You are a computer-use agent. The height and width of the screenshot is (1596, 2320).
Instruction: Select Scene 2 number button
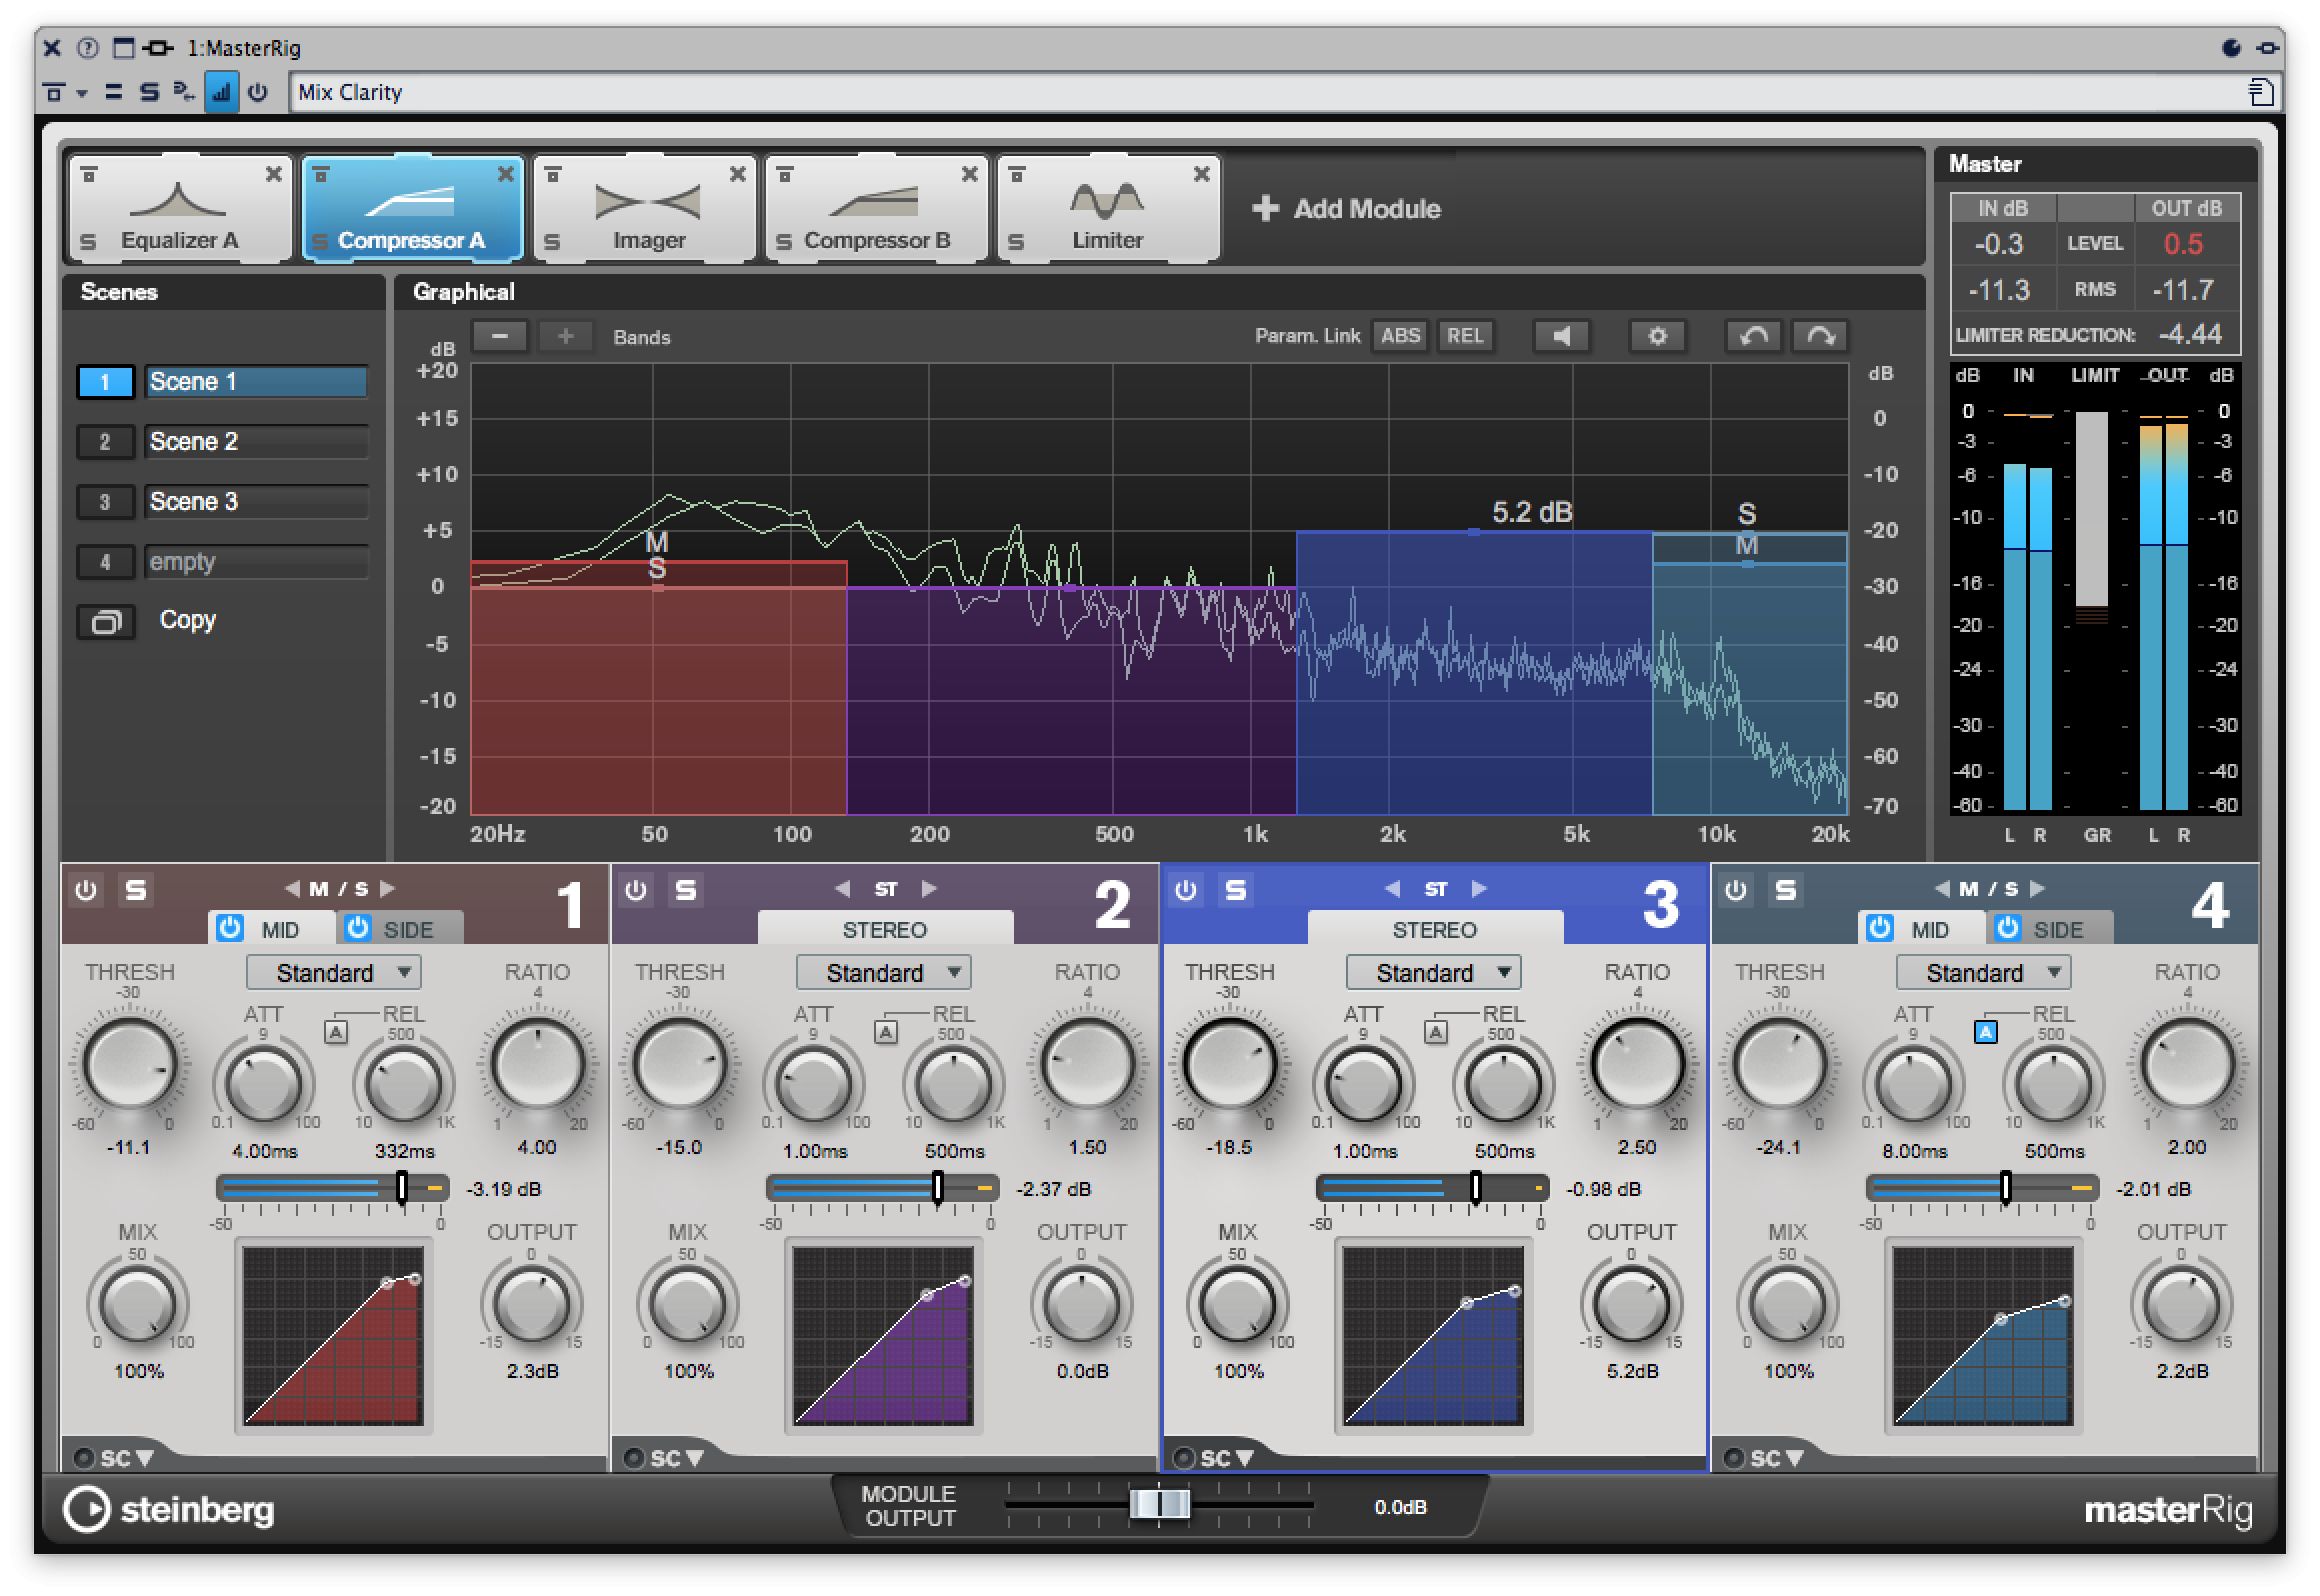105,442
